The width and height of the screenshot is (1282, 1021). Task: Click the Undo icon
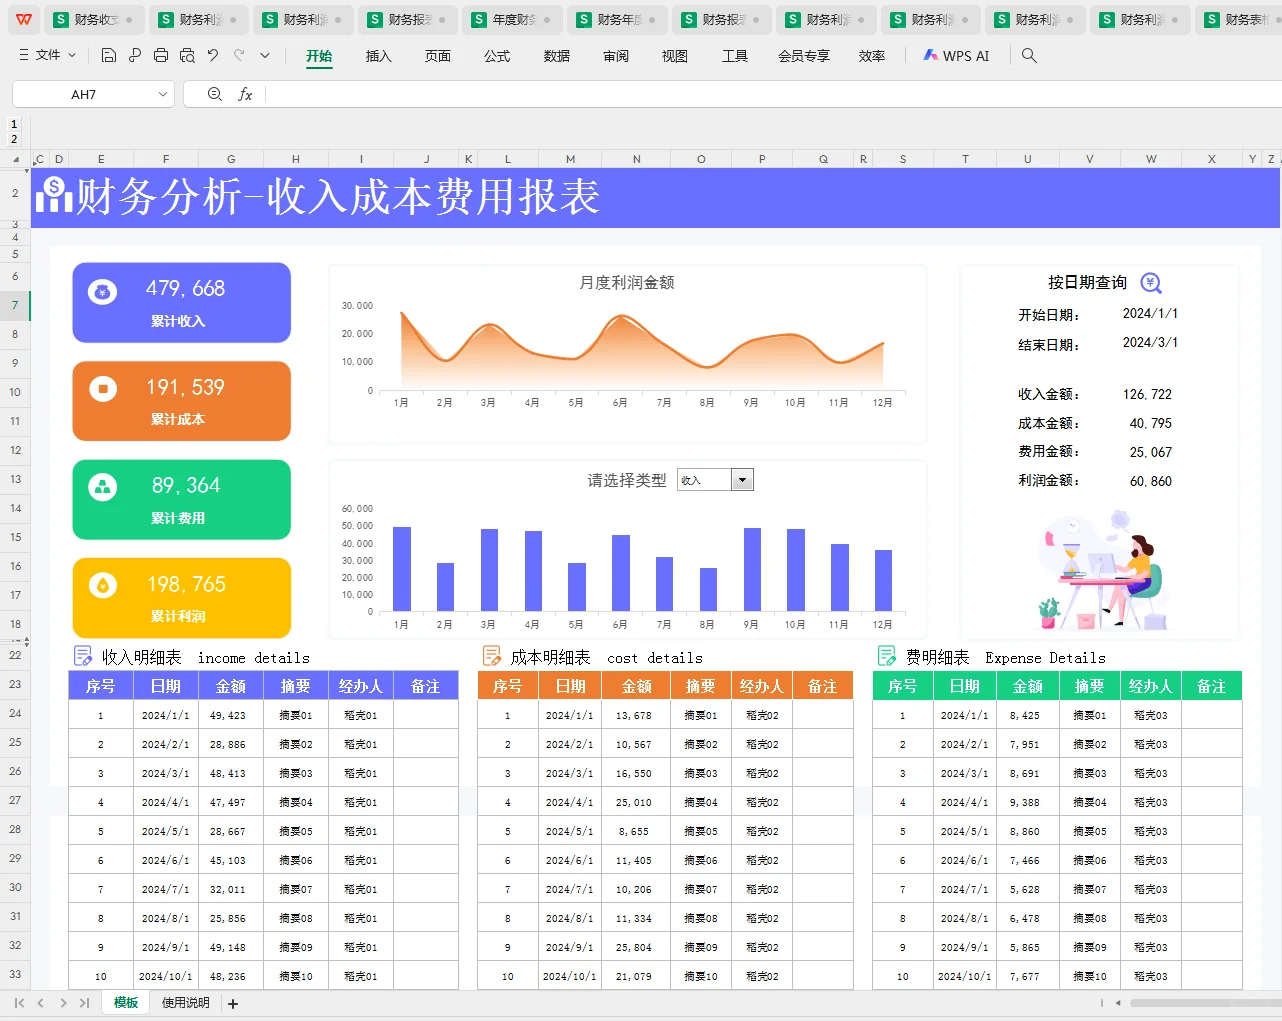point(212,56)
